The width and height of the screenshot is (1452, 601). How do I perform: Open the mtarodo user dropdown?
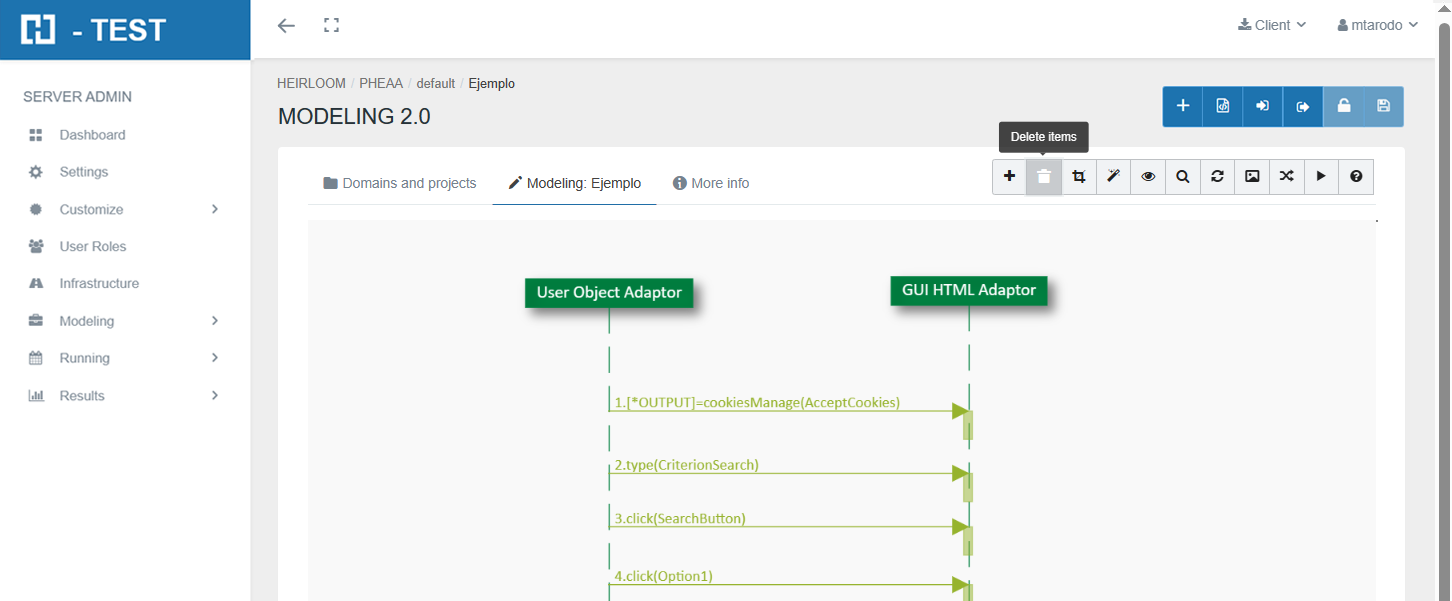coord(1377,25)
